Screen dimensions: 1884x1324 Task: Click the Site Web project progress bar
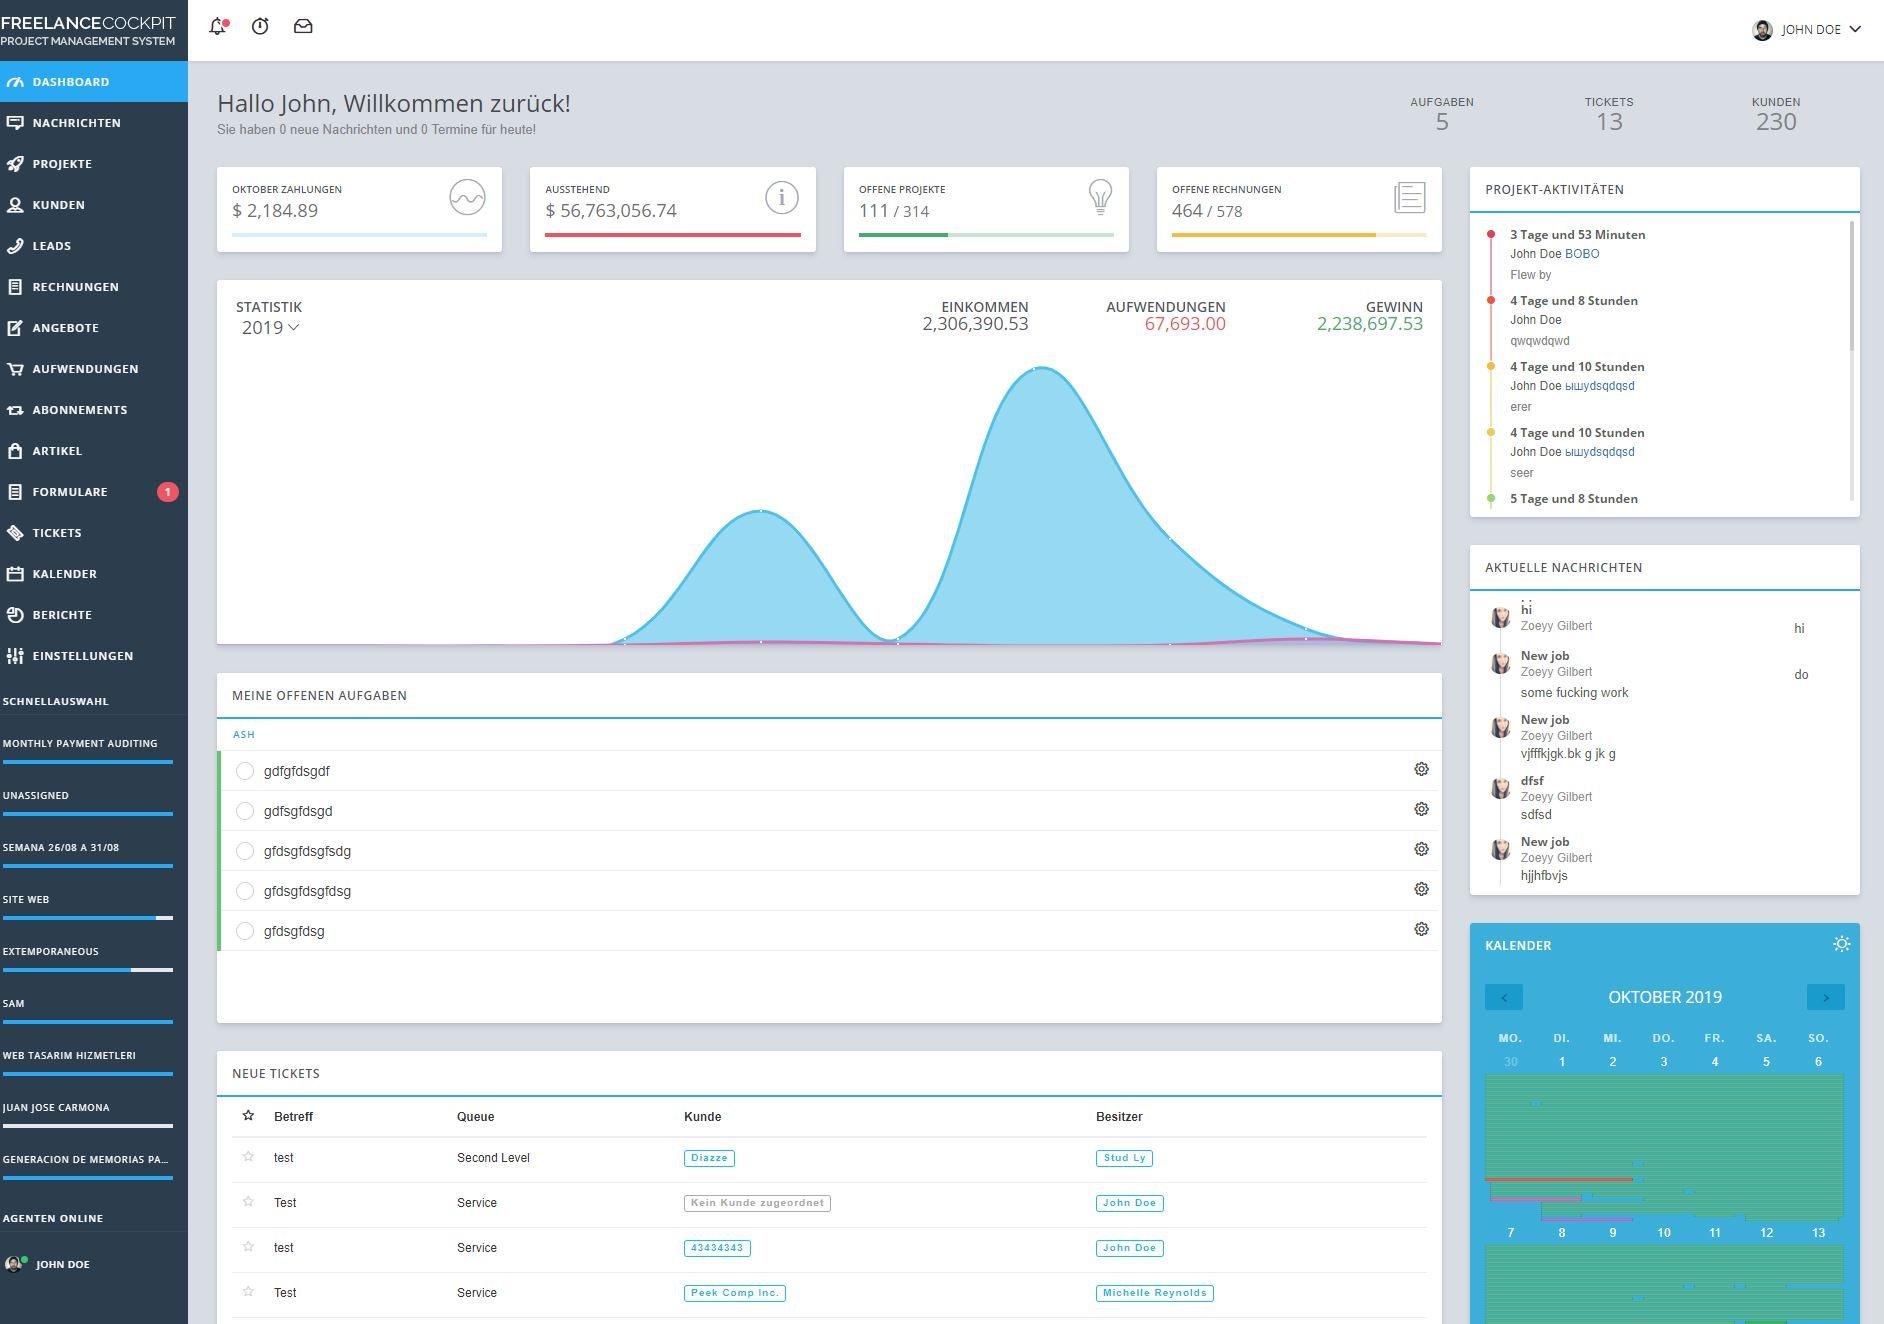pyautogui.click(x=88, y=918)
